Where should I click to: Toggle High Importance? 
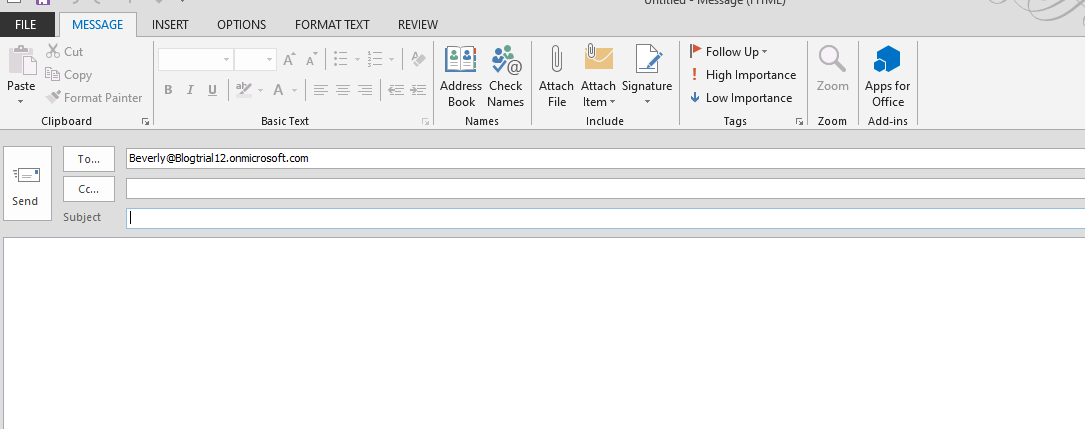743,75
